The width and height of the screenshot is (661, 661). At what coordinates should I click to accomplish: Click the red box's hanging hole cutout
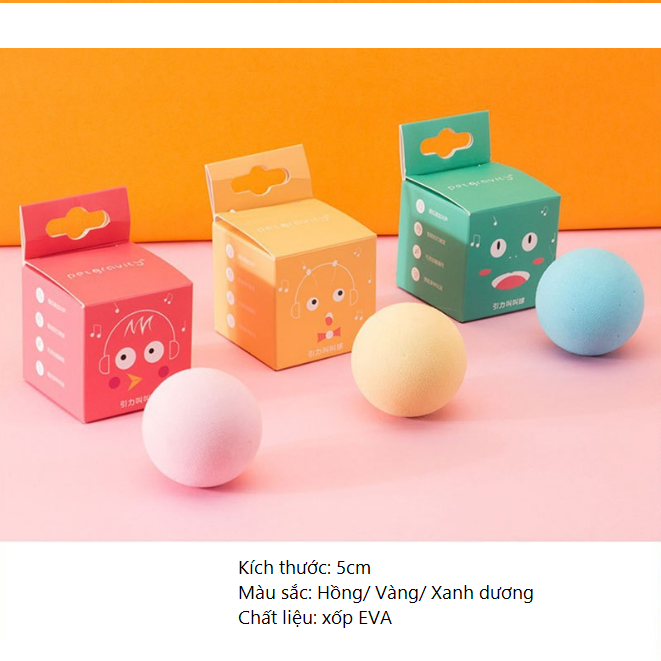78,223
